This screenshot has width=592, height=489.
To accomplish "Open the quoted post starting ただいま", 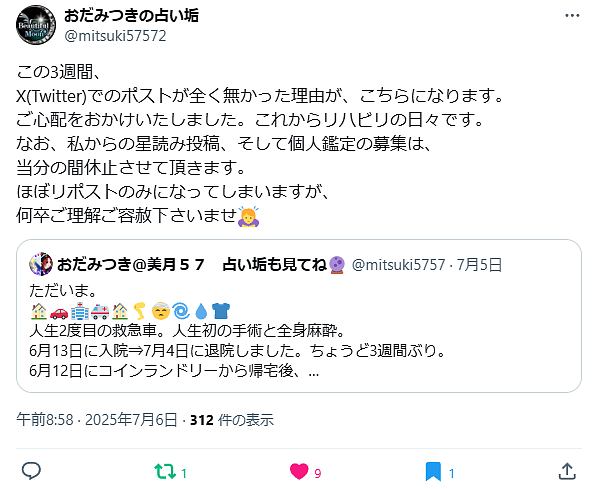I will (x=299, y=316).
